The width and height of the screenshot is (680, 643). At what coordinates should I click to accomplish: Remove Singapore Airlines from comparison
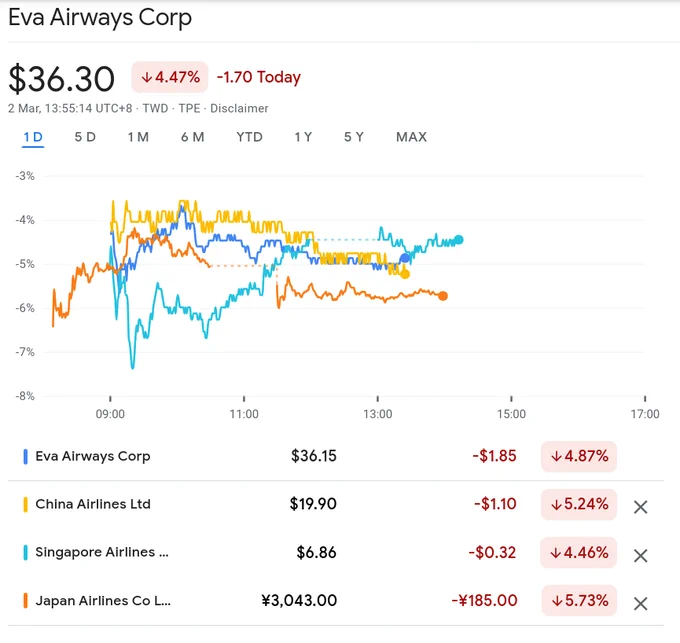click(x=640, y=555)
